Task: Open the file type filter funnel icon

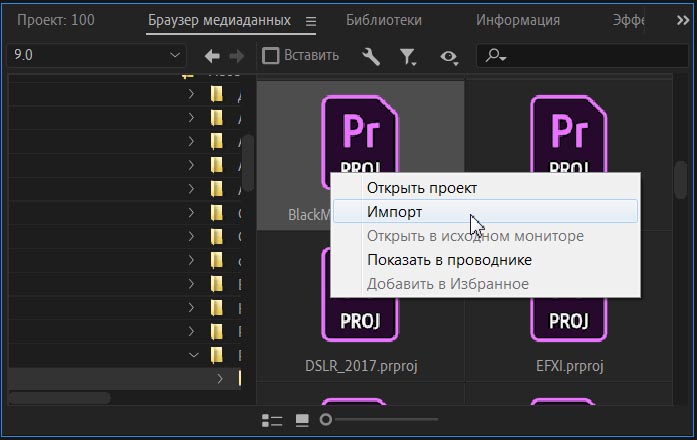Action: 407,57
